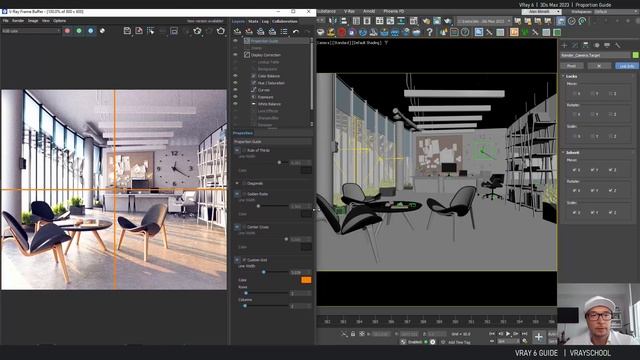The image size is (640, 360).
Task: Hide the Display Correction layer
Action: (235, 55)
